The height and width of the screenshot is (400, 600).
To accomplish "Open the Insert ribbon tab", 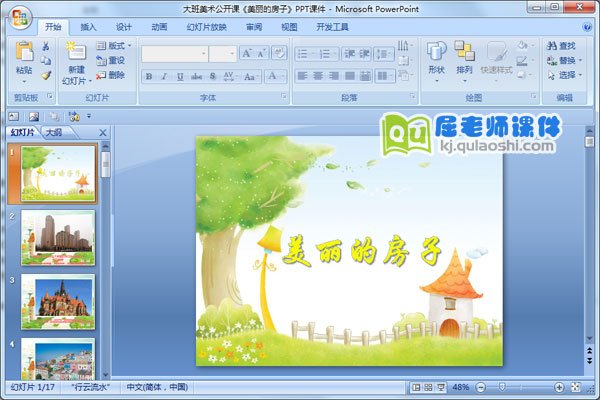I will [88, 27].
